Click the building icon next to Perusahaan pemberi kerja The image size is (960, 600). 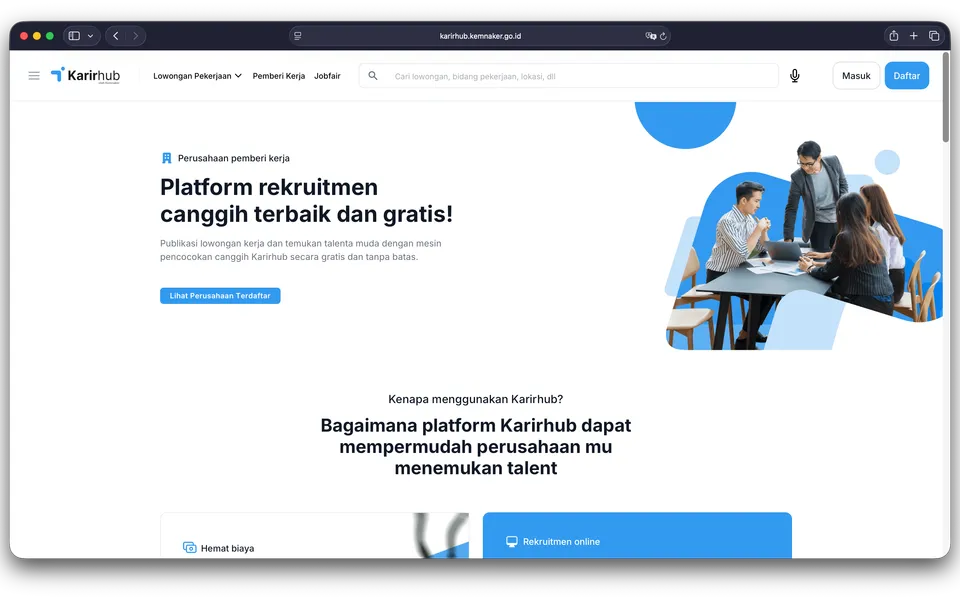[x=167, y=158]
